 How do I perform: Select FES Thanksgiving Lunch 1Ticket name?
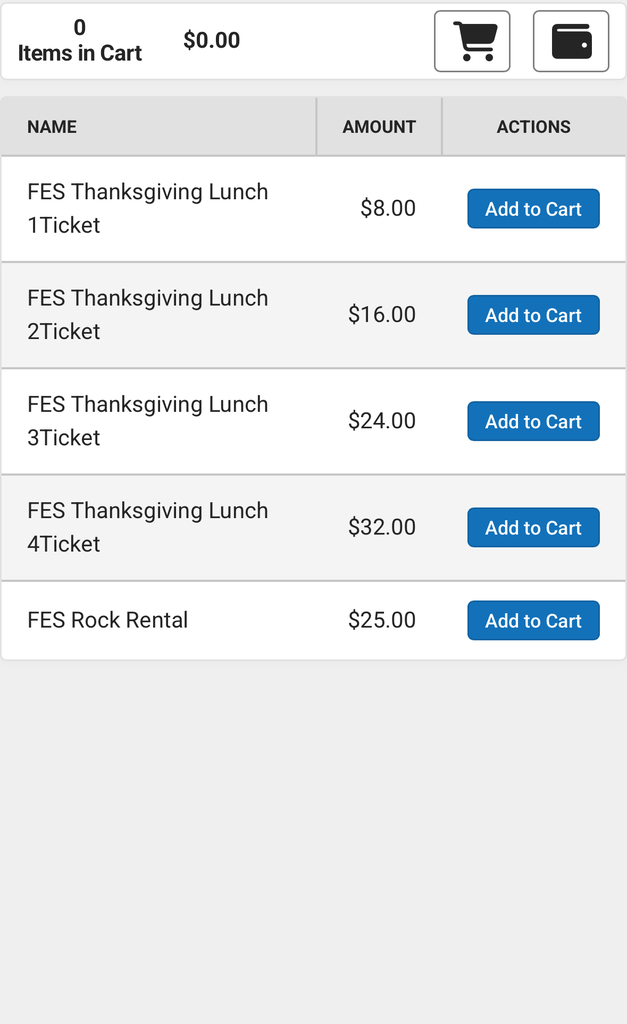click(x=147, y=208)
